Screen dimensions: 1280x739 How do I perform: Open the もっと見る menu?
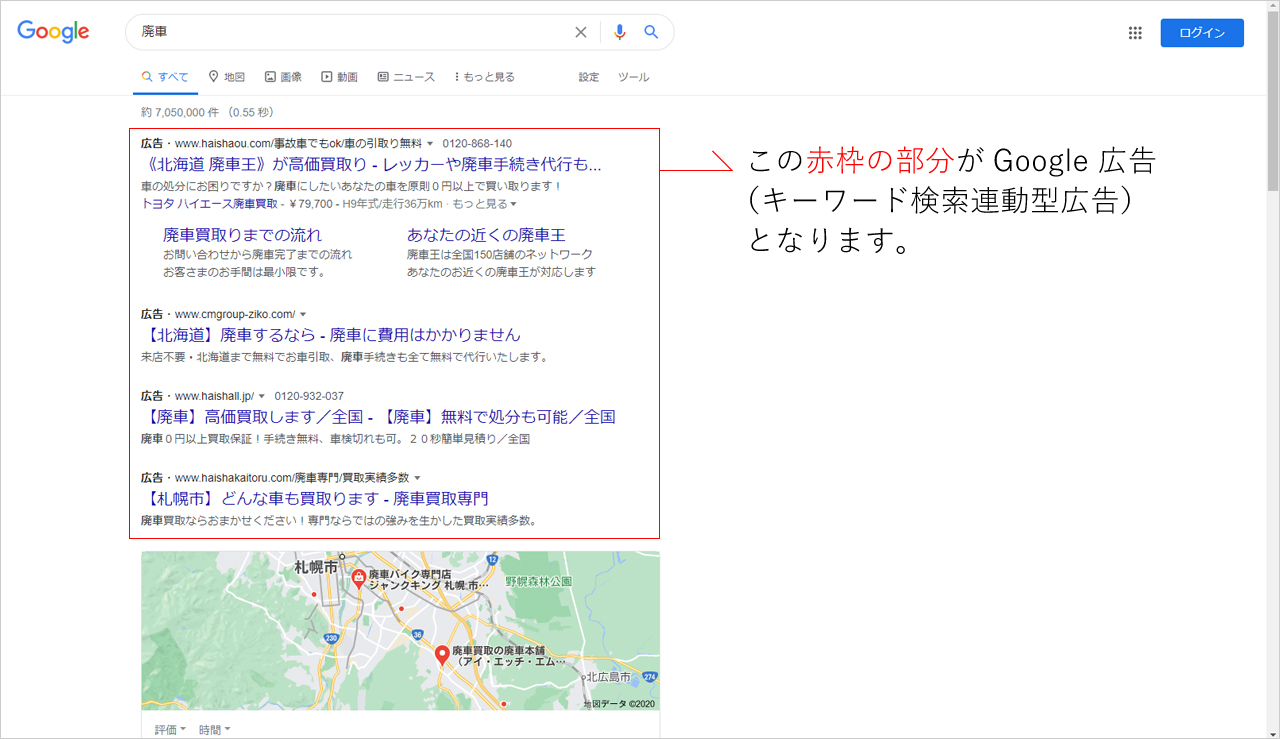pyautogui.click(x=485, y=77)
